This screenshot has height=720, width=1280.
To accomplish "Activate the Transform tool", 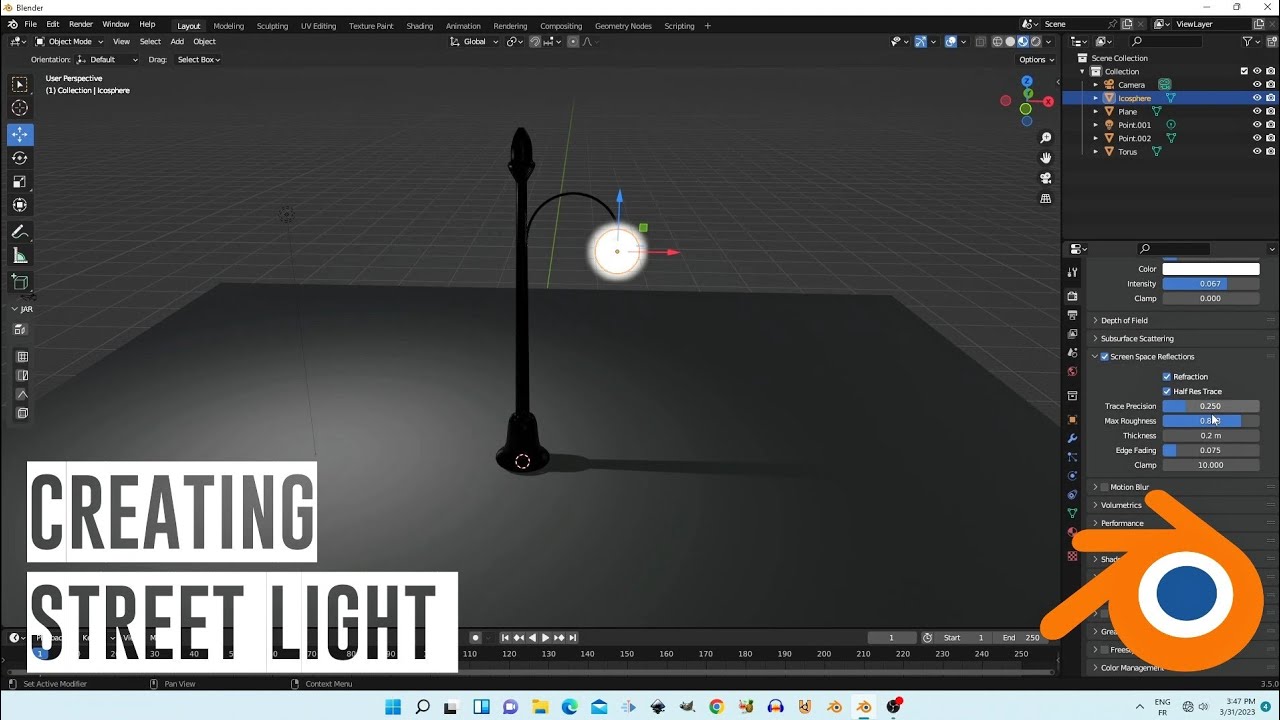I will 20,205.
